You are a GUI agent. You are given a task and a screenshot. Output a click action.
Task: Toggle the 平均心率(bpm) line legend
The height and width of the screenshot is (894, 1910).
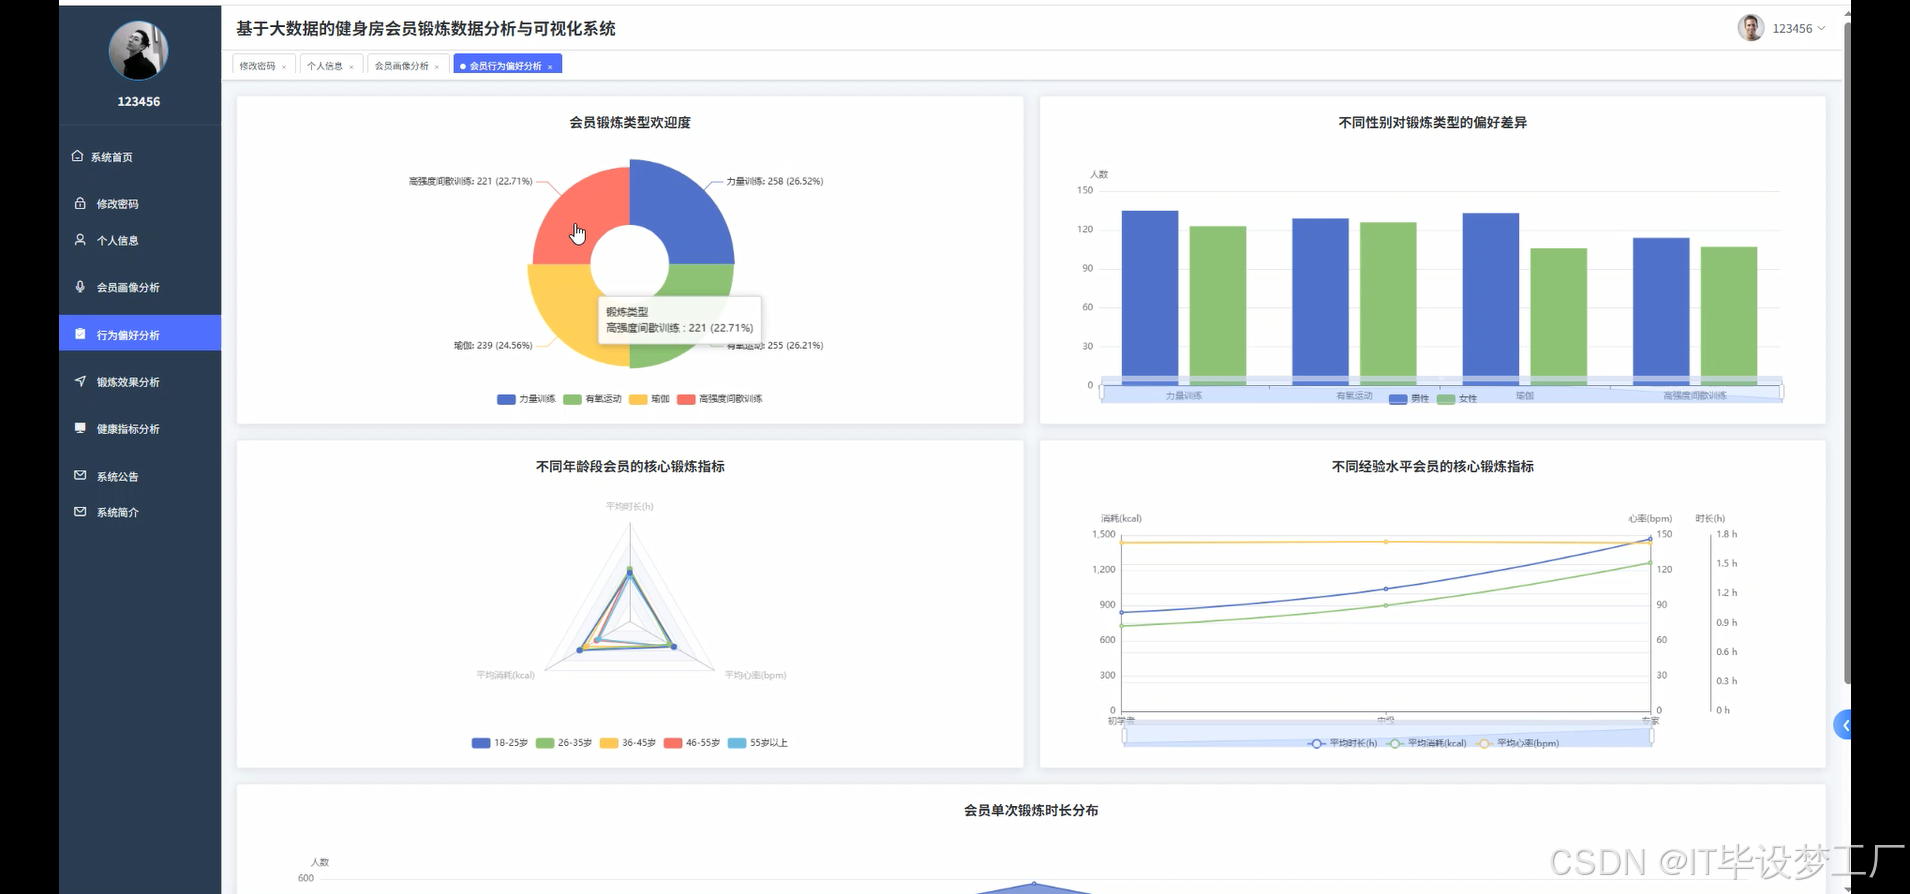(x=1517, y=743)
